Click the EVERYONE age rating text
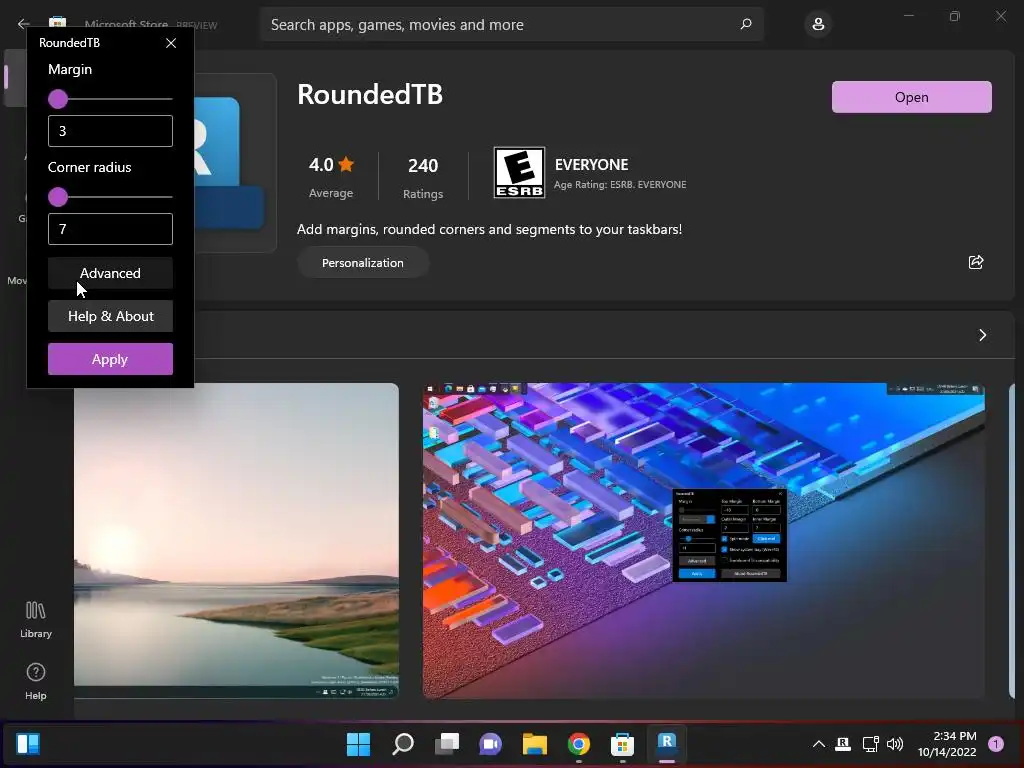Image resolution: width=1024 pixels, height=768 pixels. tap(591, 165)
